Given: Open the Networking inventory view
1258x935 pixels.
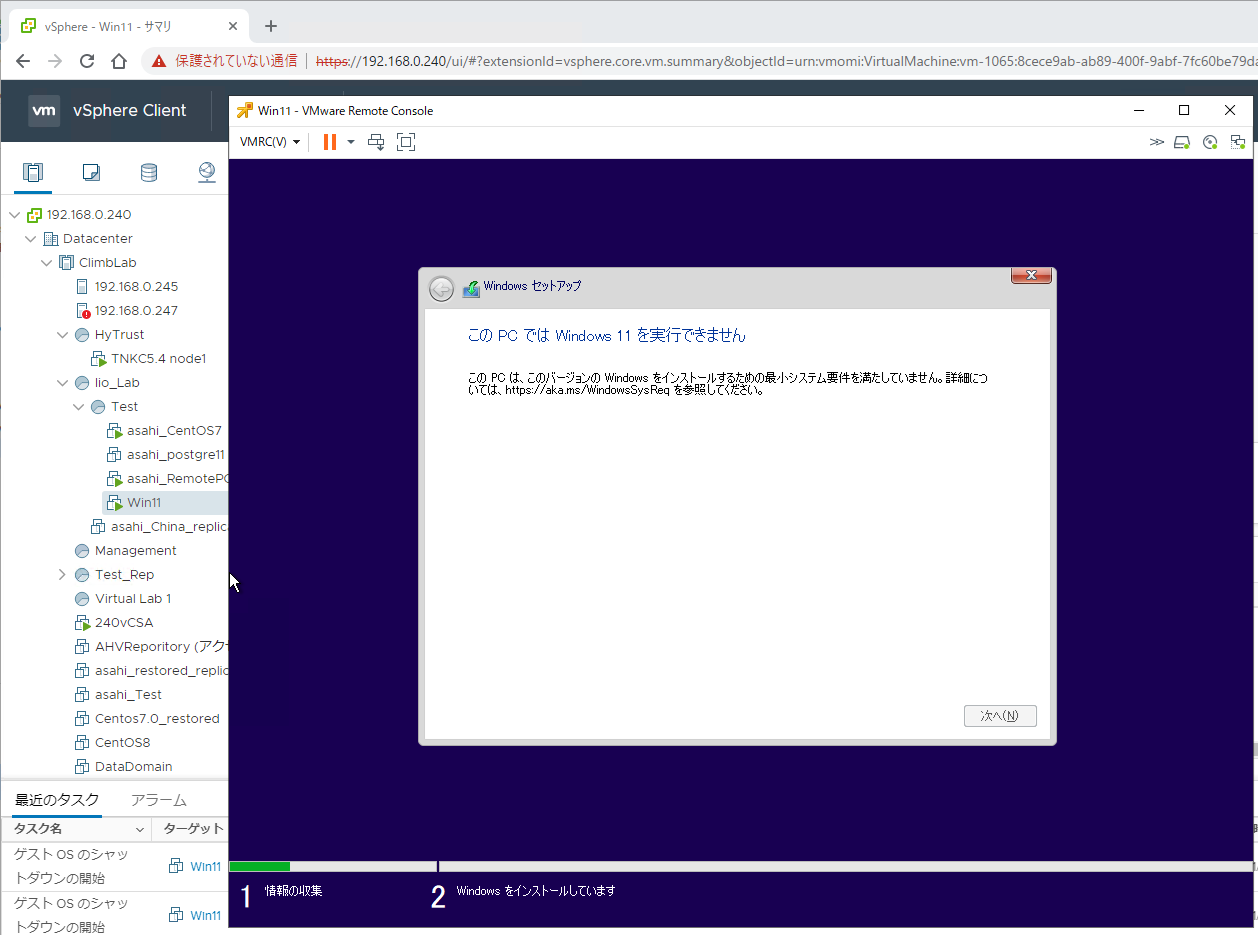Looking at the screenshot, I should pyautogui.click(x=207, y=173).
